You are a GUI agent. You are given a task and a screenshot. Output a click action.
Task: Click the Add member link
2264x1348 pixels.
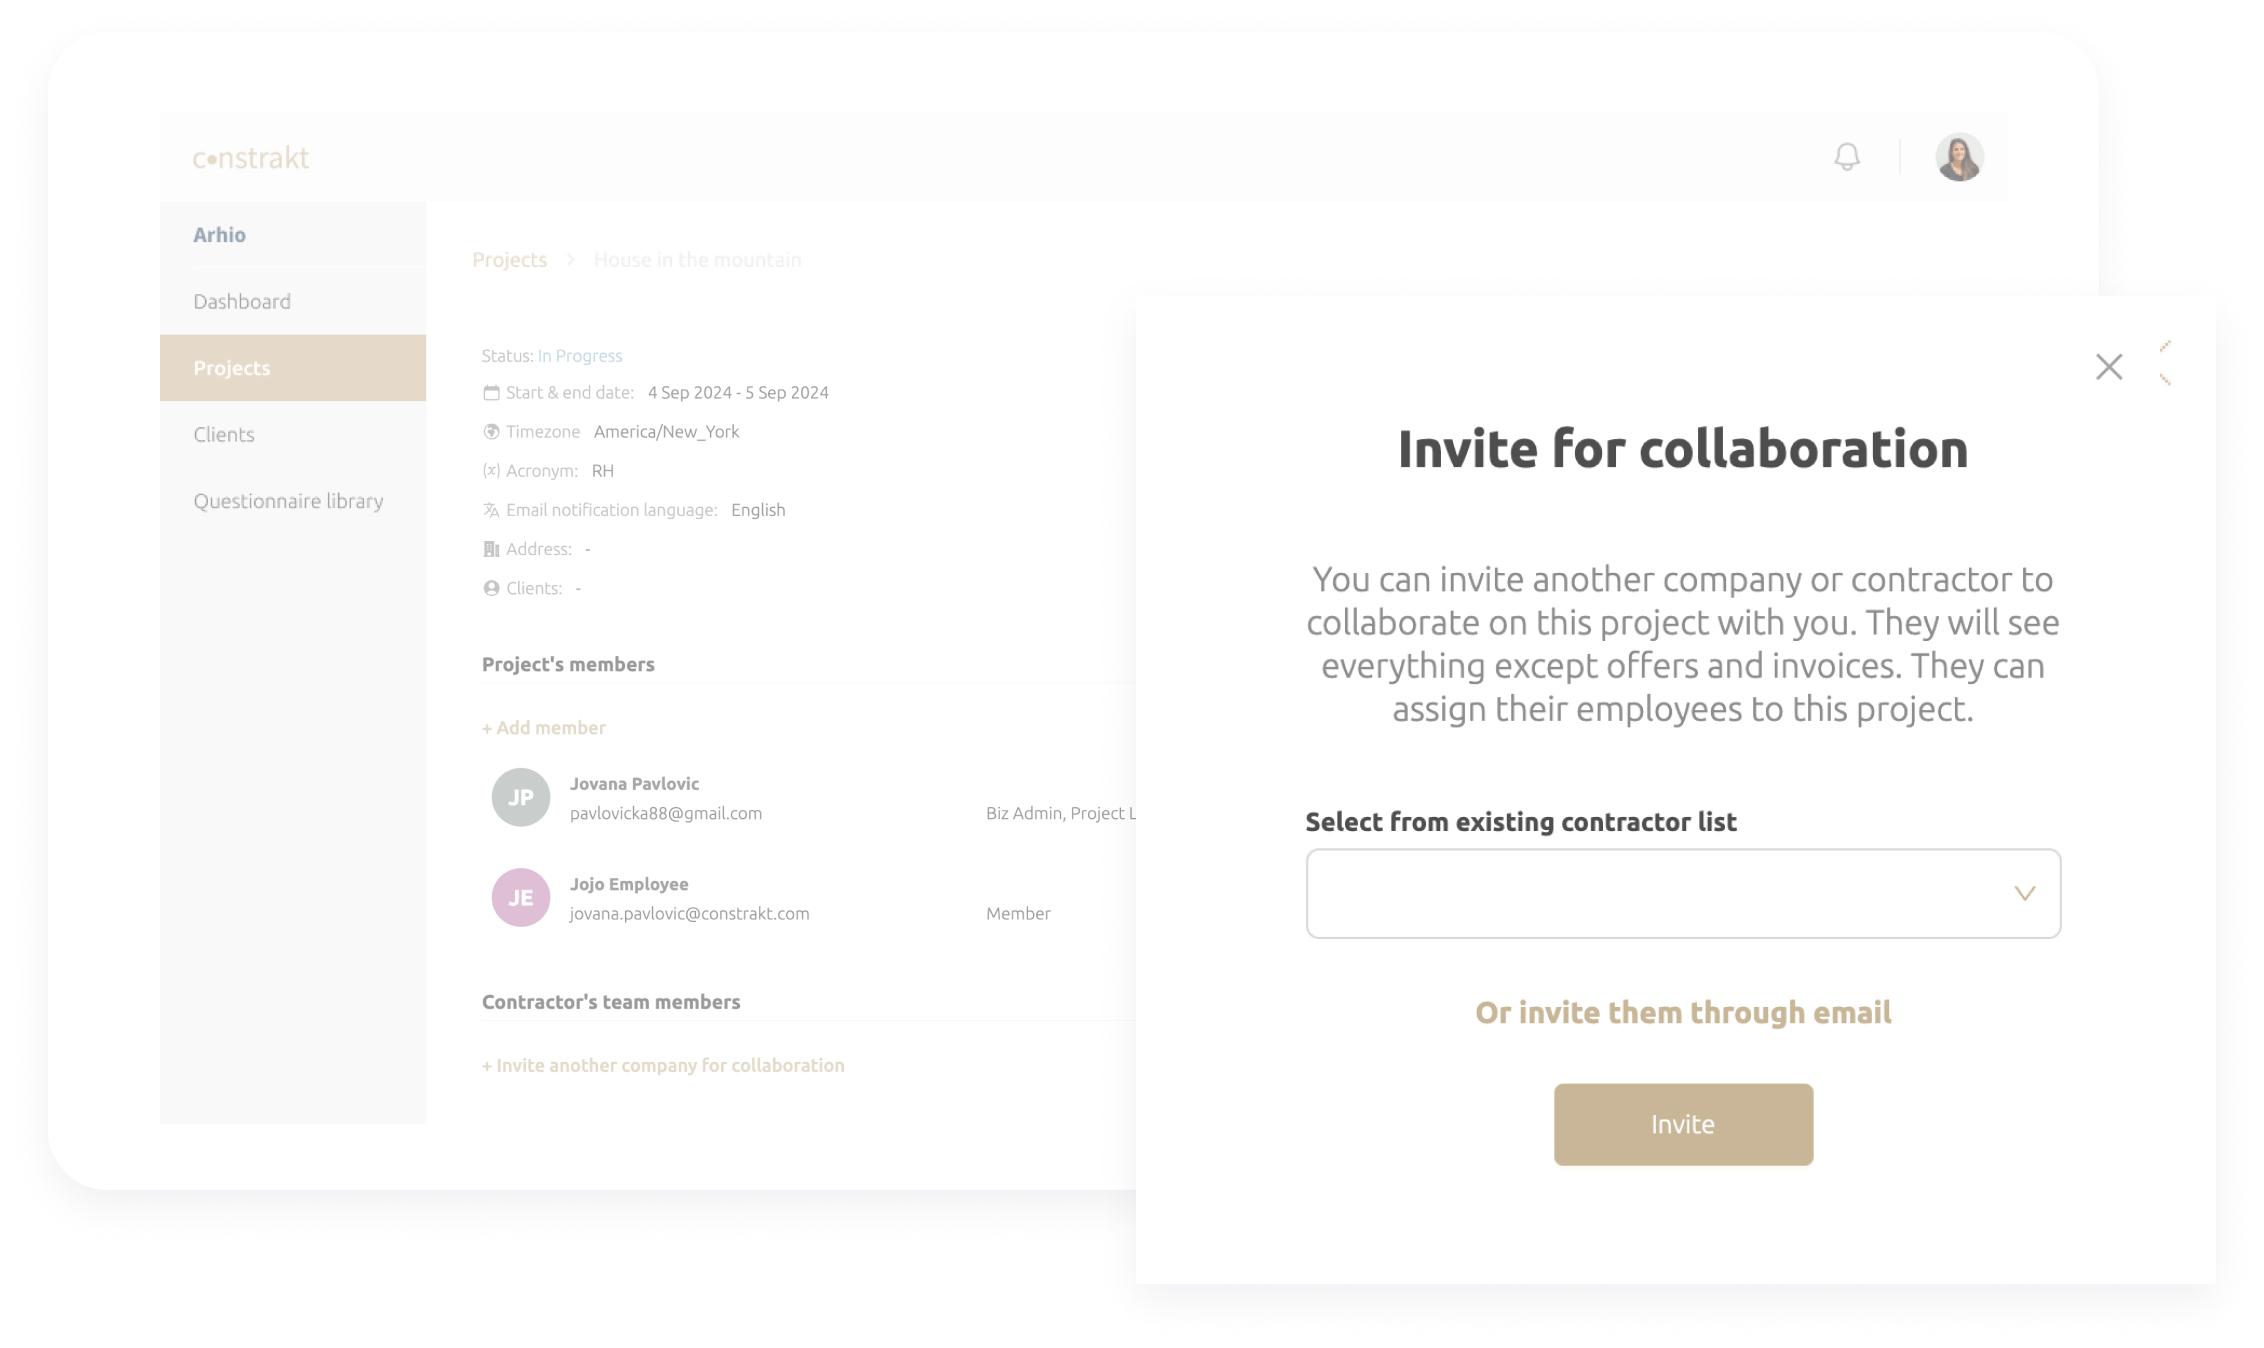544,728
